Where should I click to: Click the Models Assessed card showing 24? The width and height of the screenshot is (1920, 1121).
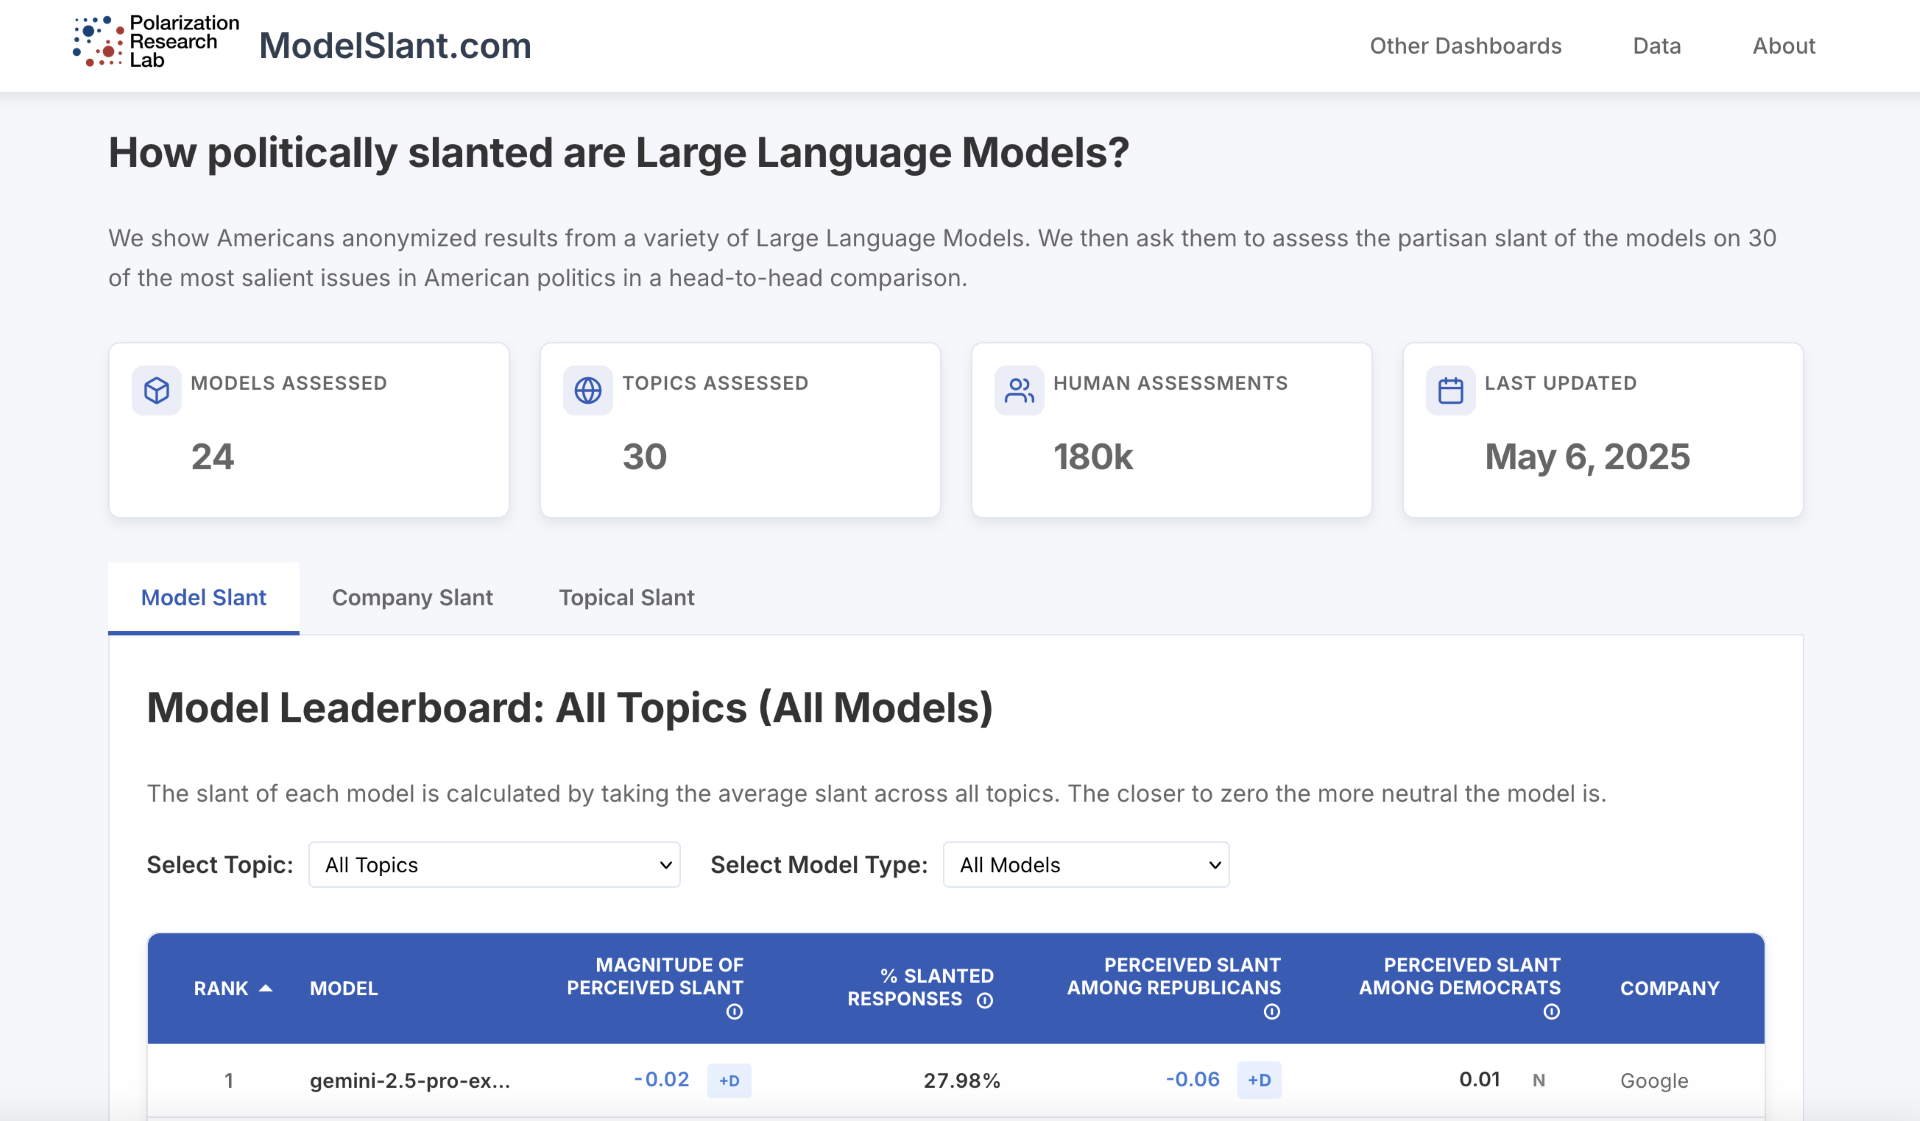309,430
